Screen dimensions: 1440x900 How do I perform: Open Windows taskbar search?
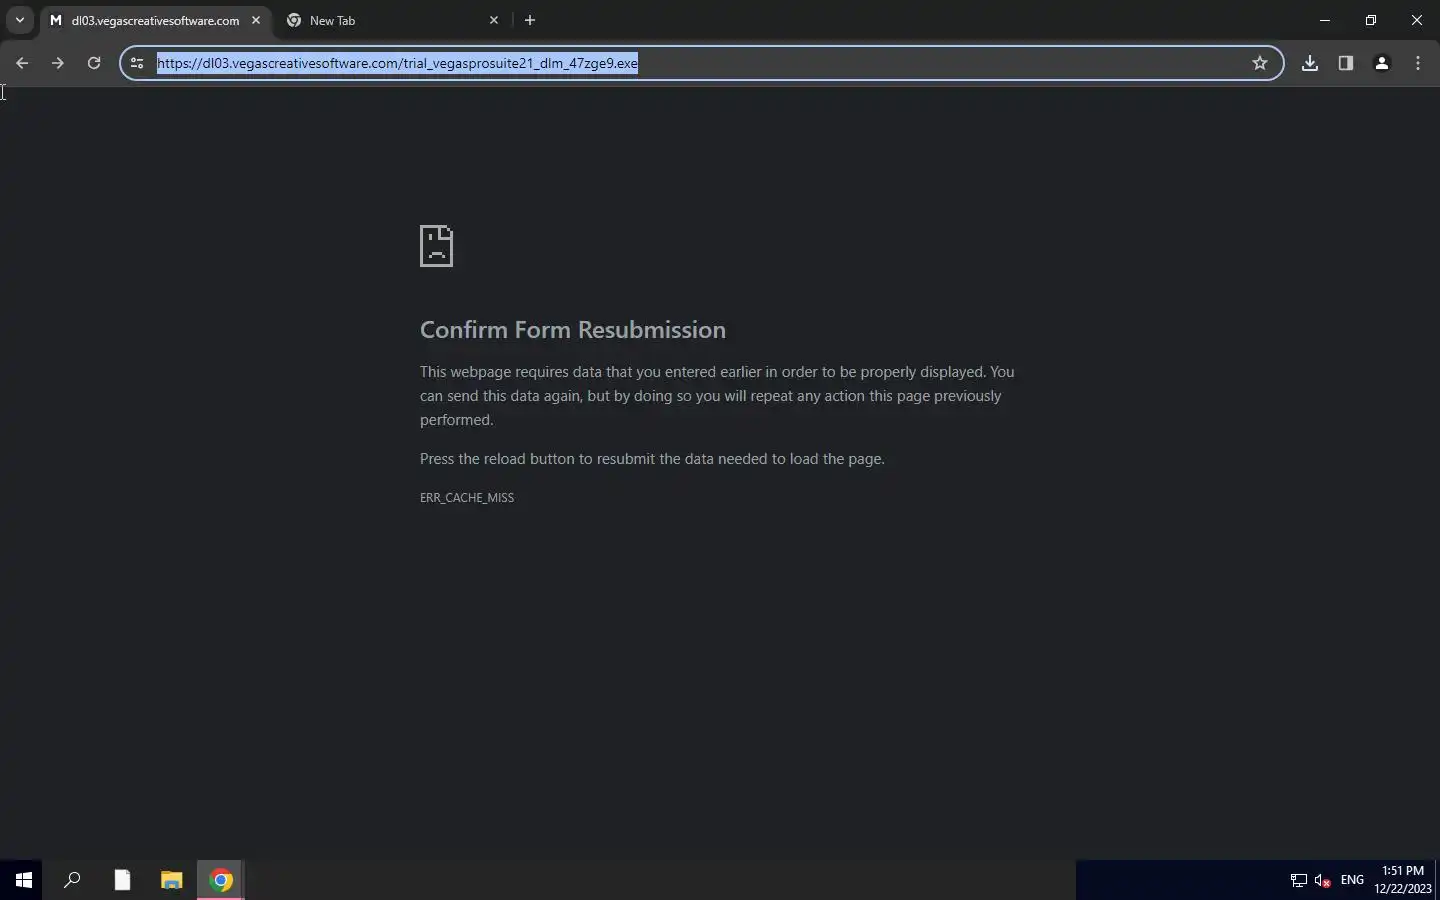coord(72,880)
